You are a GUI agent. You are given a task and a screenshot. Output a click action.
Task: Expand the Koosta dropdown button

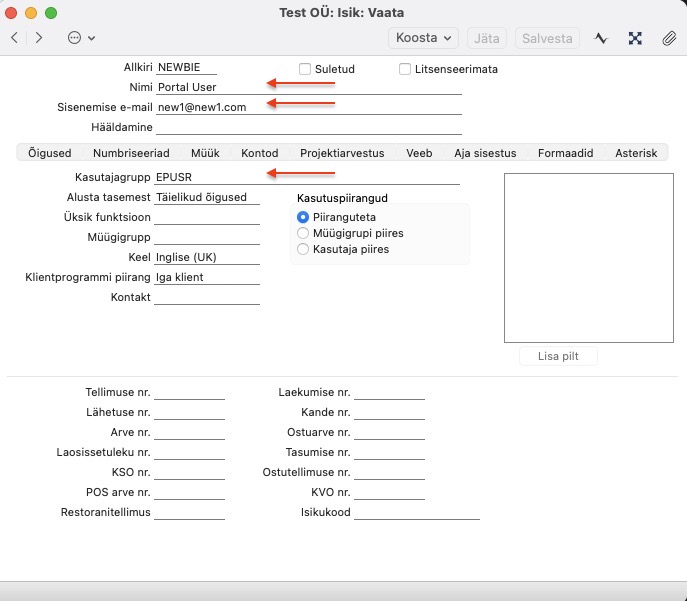tap(423, 38)
